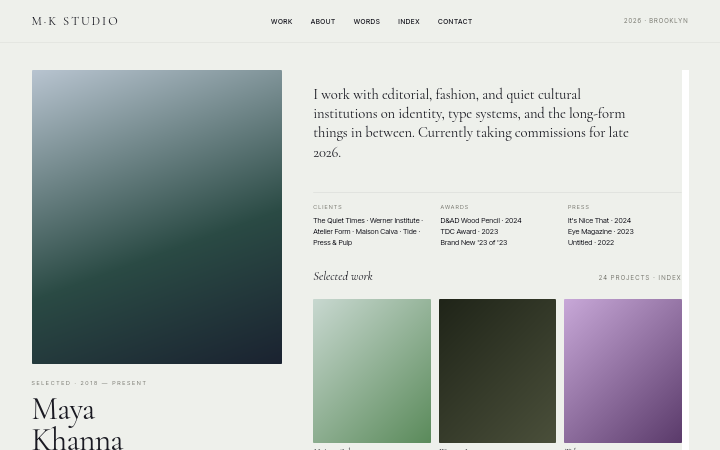The image size is (720, 450).
Task: Click D&AD Wood Pencil · 2024
Action: coord(481,220)
